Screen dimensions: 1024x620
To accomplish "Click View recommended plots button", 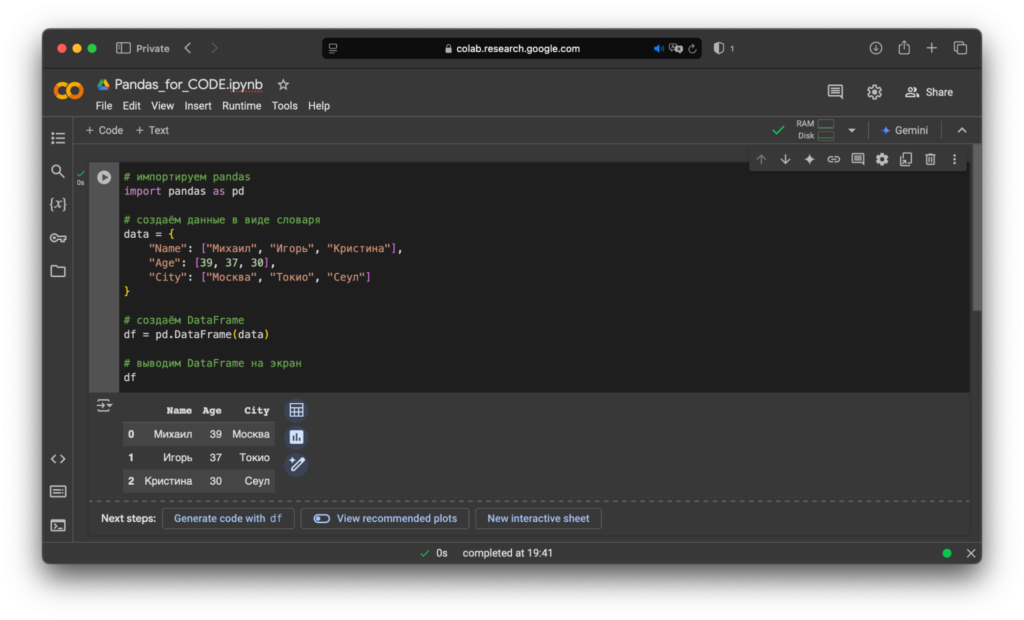I will (386, 519).
